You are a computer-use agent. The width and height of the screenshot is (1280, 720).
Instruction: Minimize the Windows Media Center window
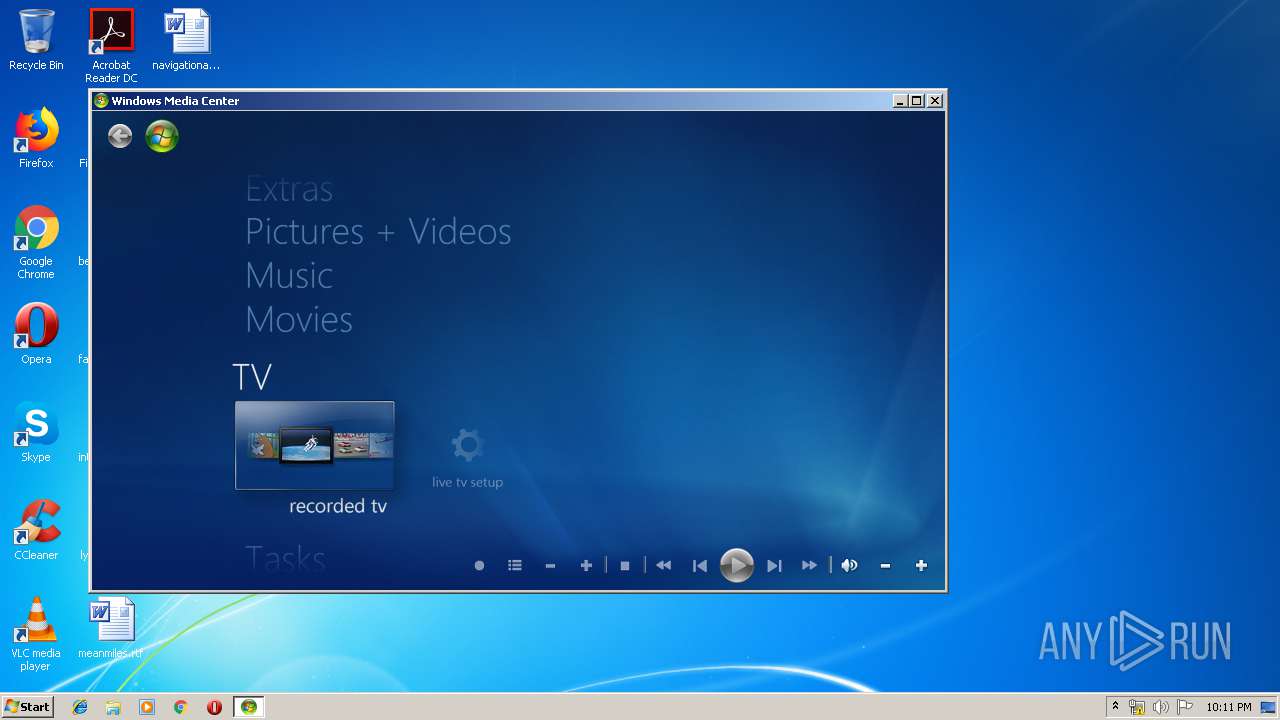pos(899,101)
